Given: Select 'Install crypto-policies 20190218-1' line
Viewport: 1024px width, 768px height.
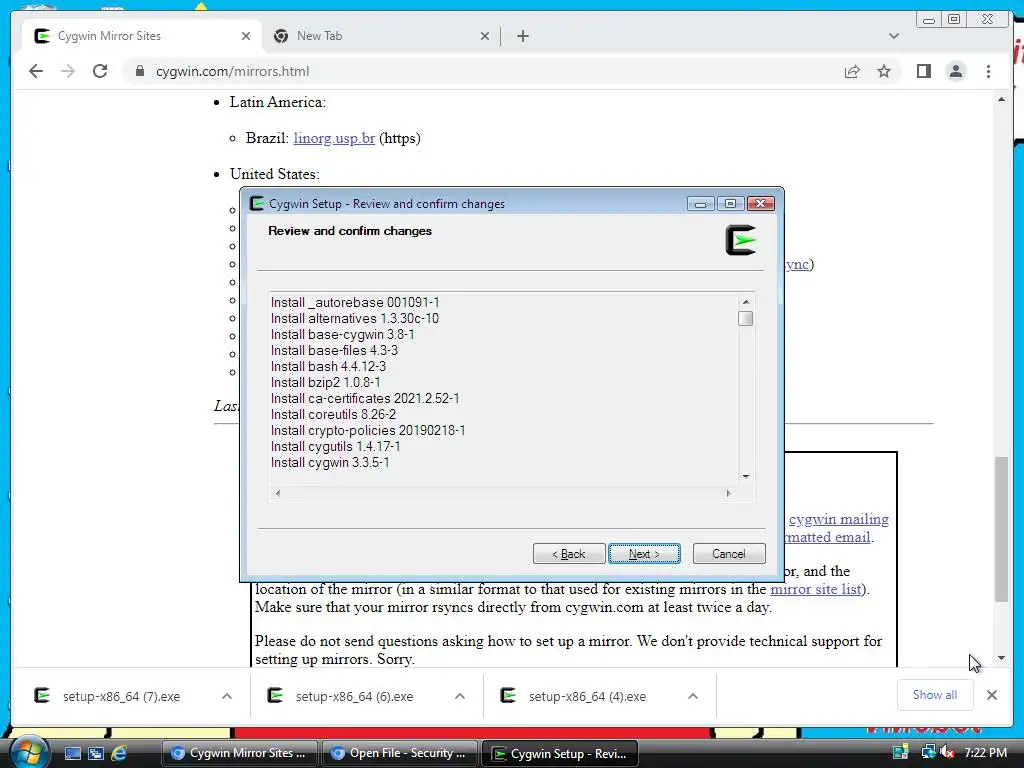Looking at the screenshot, I should 368,430.
